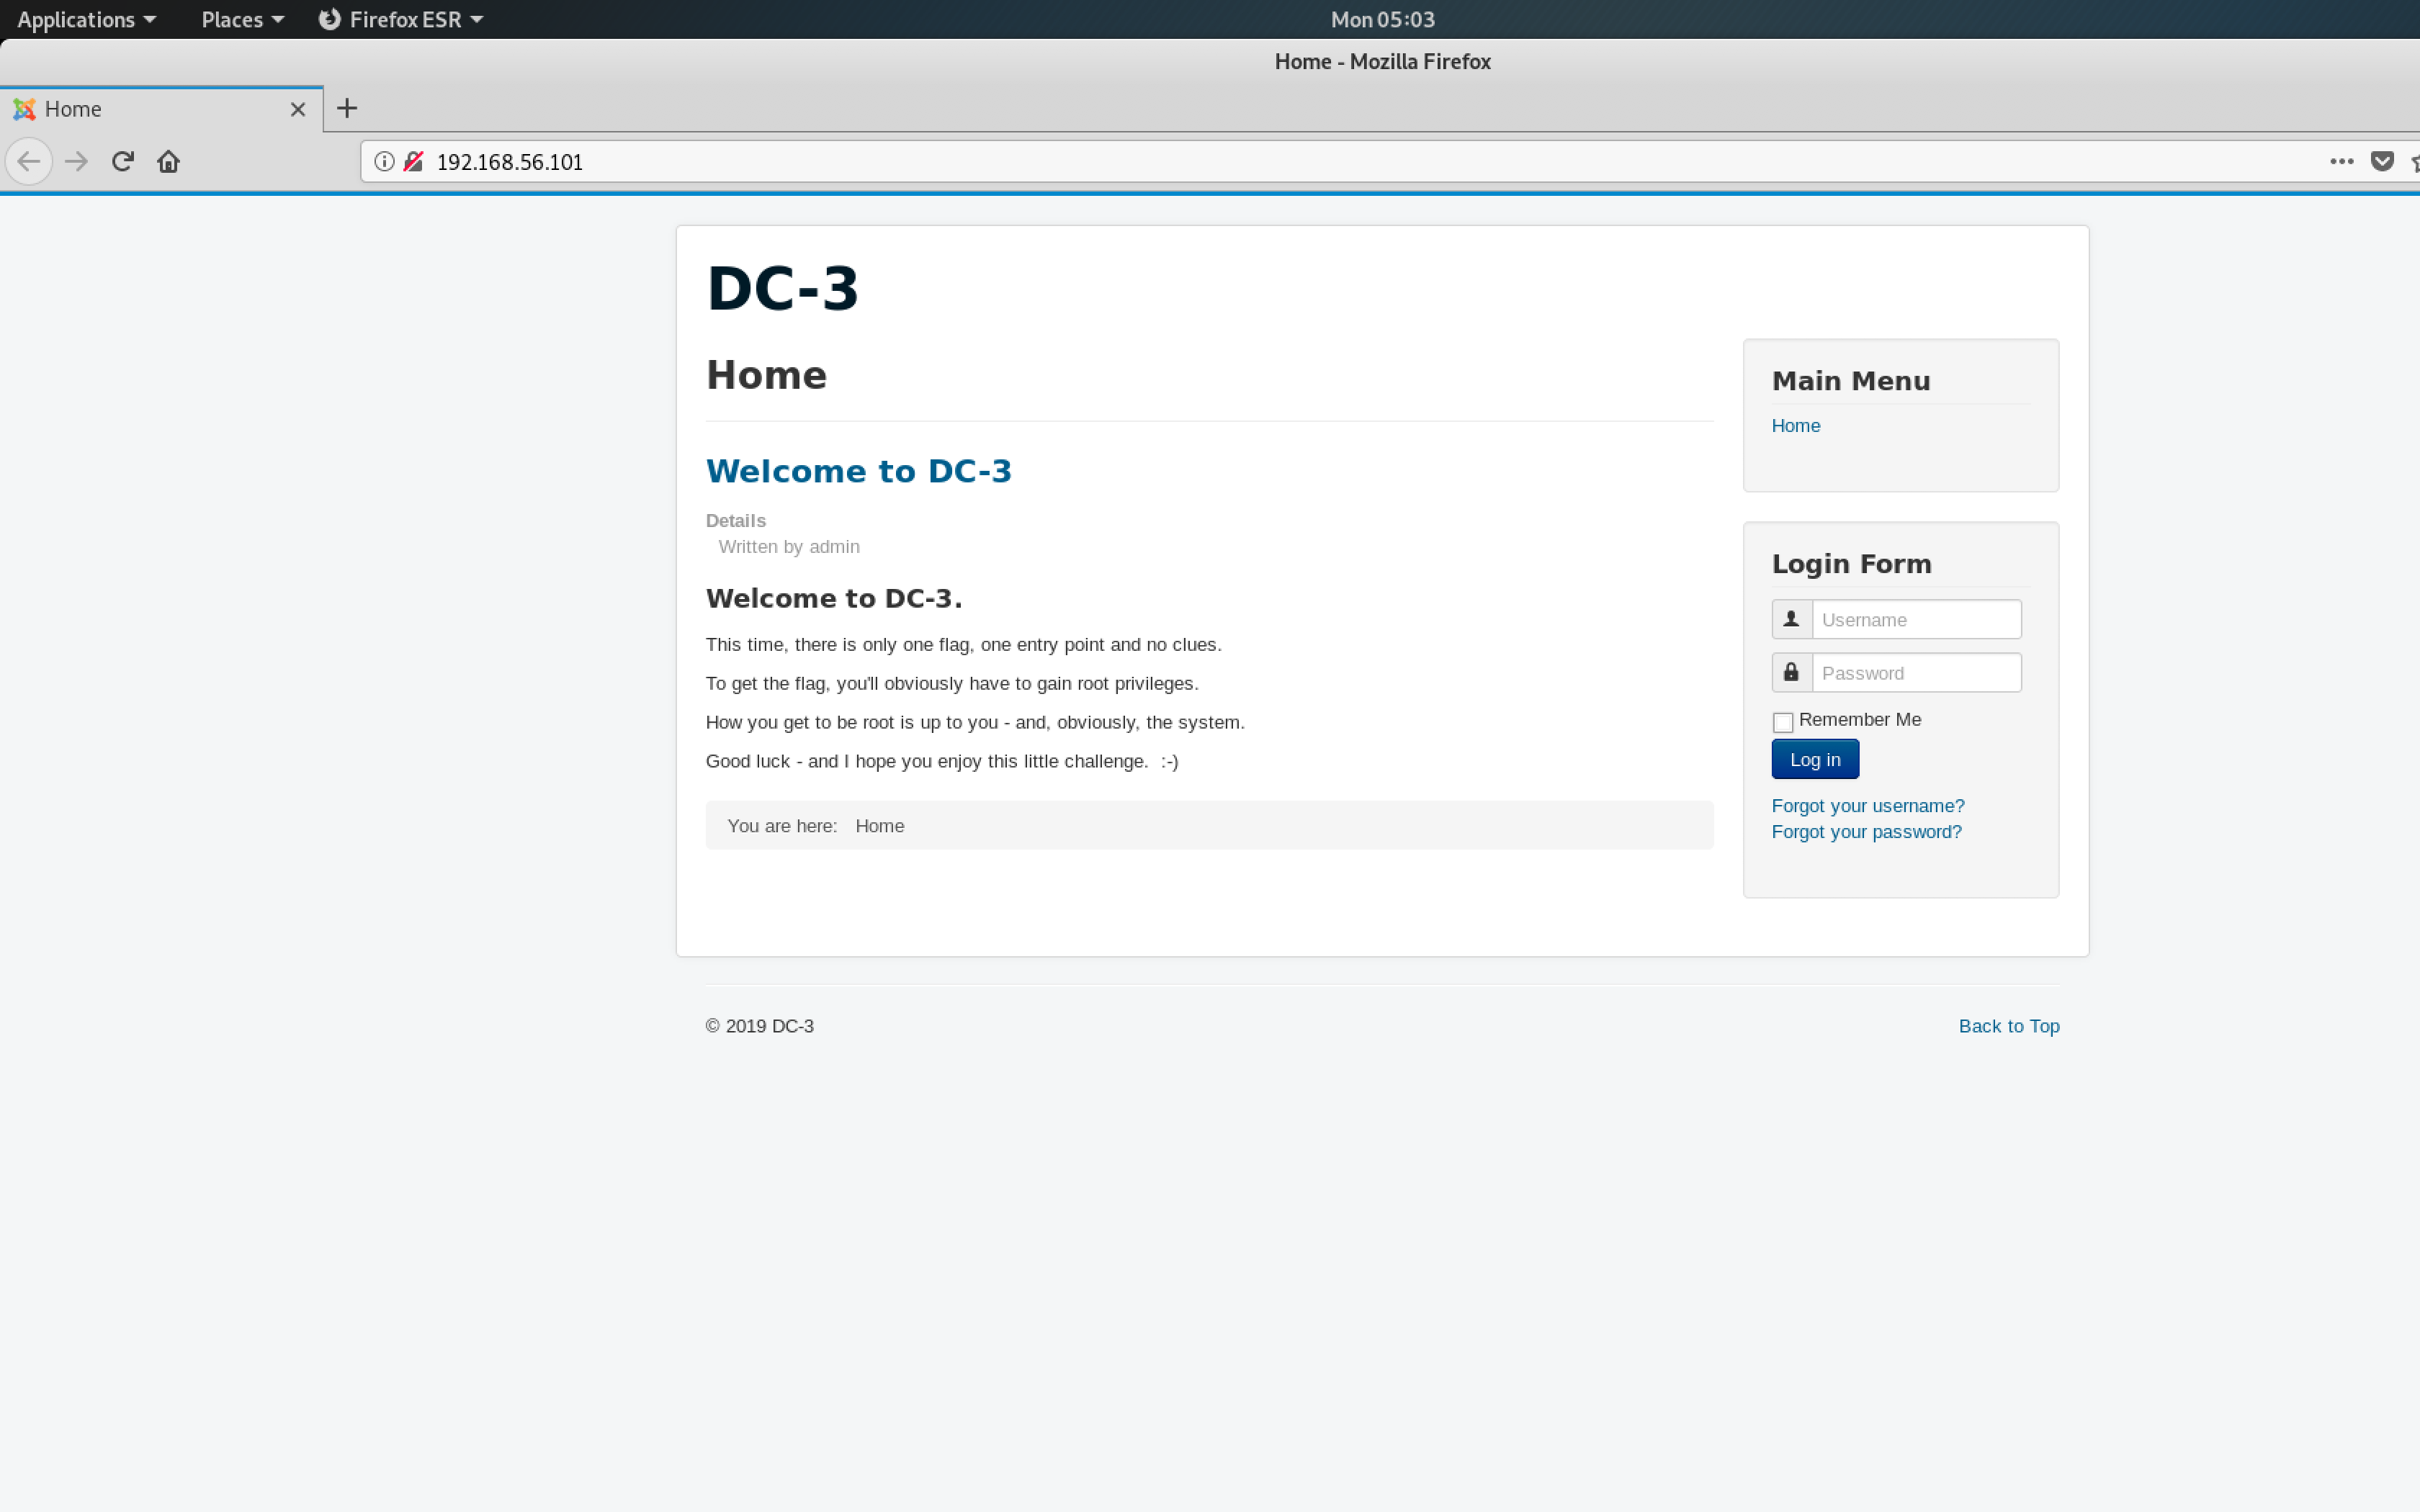Click the large 'Home' page heading
Screen dimensions: 2420x1512
point(766,375)
